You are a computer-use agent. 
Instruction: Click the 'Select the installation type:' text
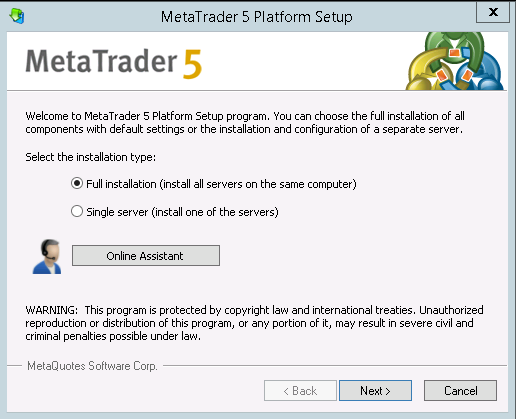point(91,157)
